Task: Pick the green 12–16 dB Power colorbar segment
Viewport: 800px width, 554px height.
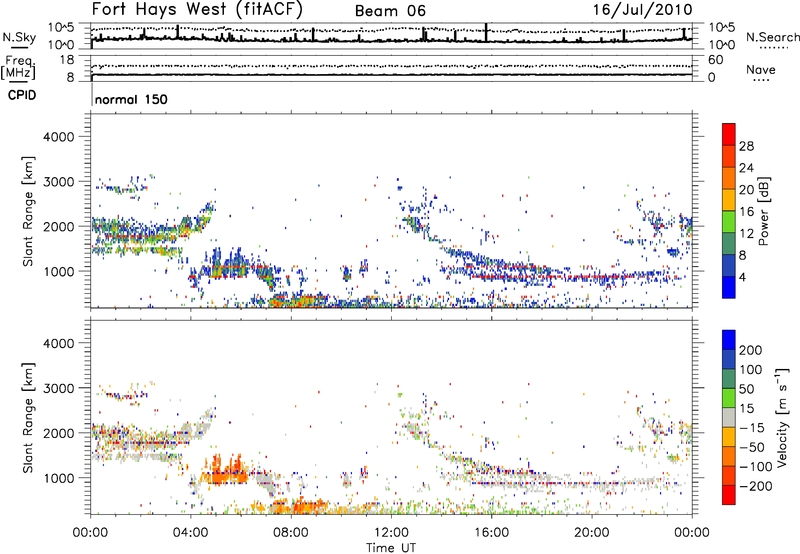Action: point(729,222)
